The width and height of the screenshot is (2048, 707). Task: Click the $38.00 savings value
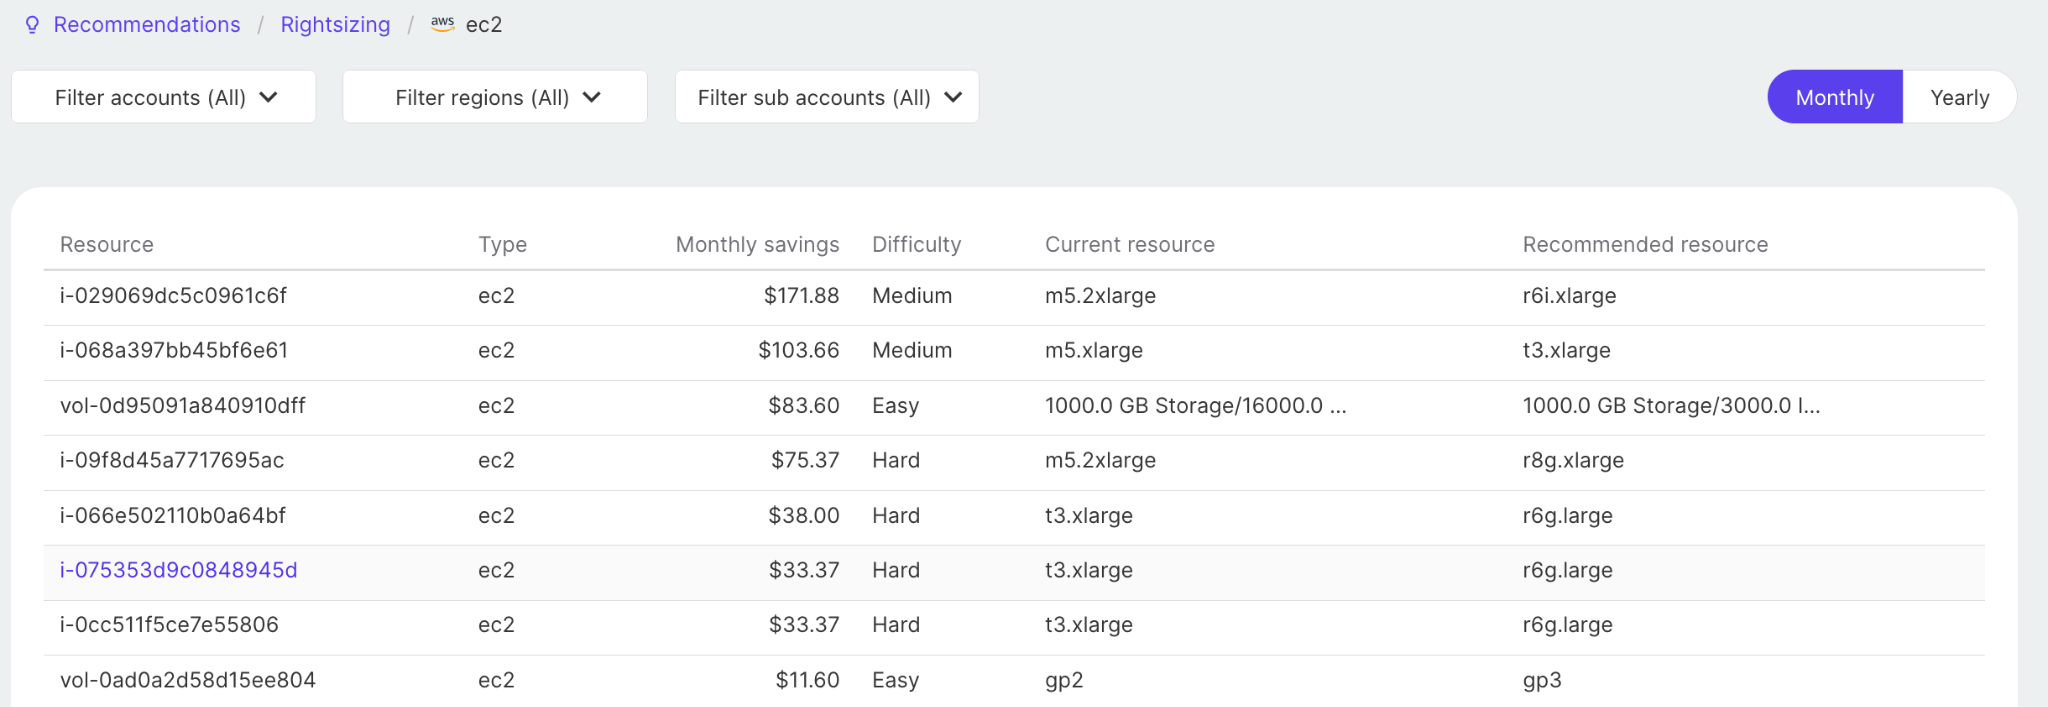tap(803, 516)
